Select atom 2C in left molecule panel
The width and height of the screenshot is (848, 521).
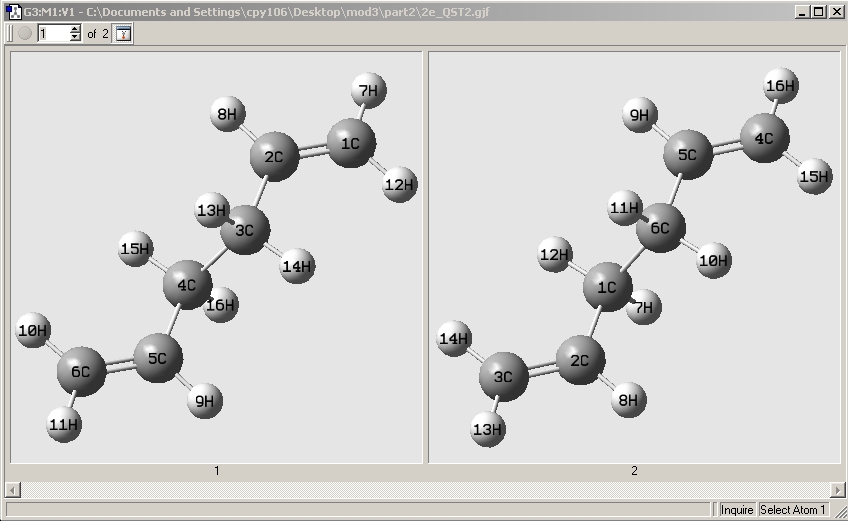(x=274, y=156)
